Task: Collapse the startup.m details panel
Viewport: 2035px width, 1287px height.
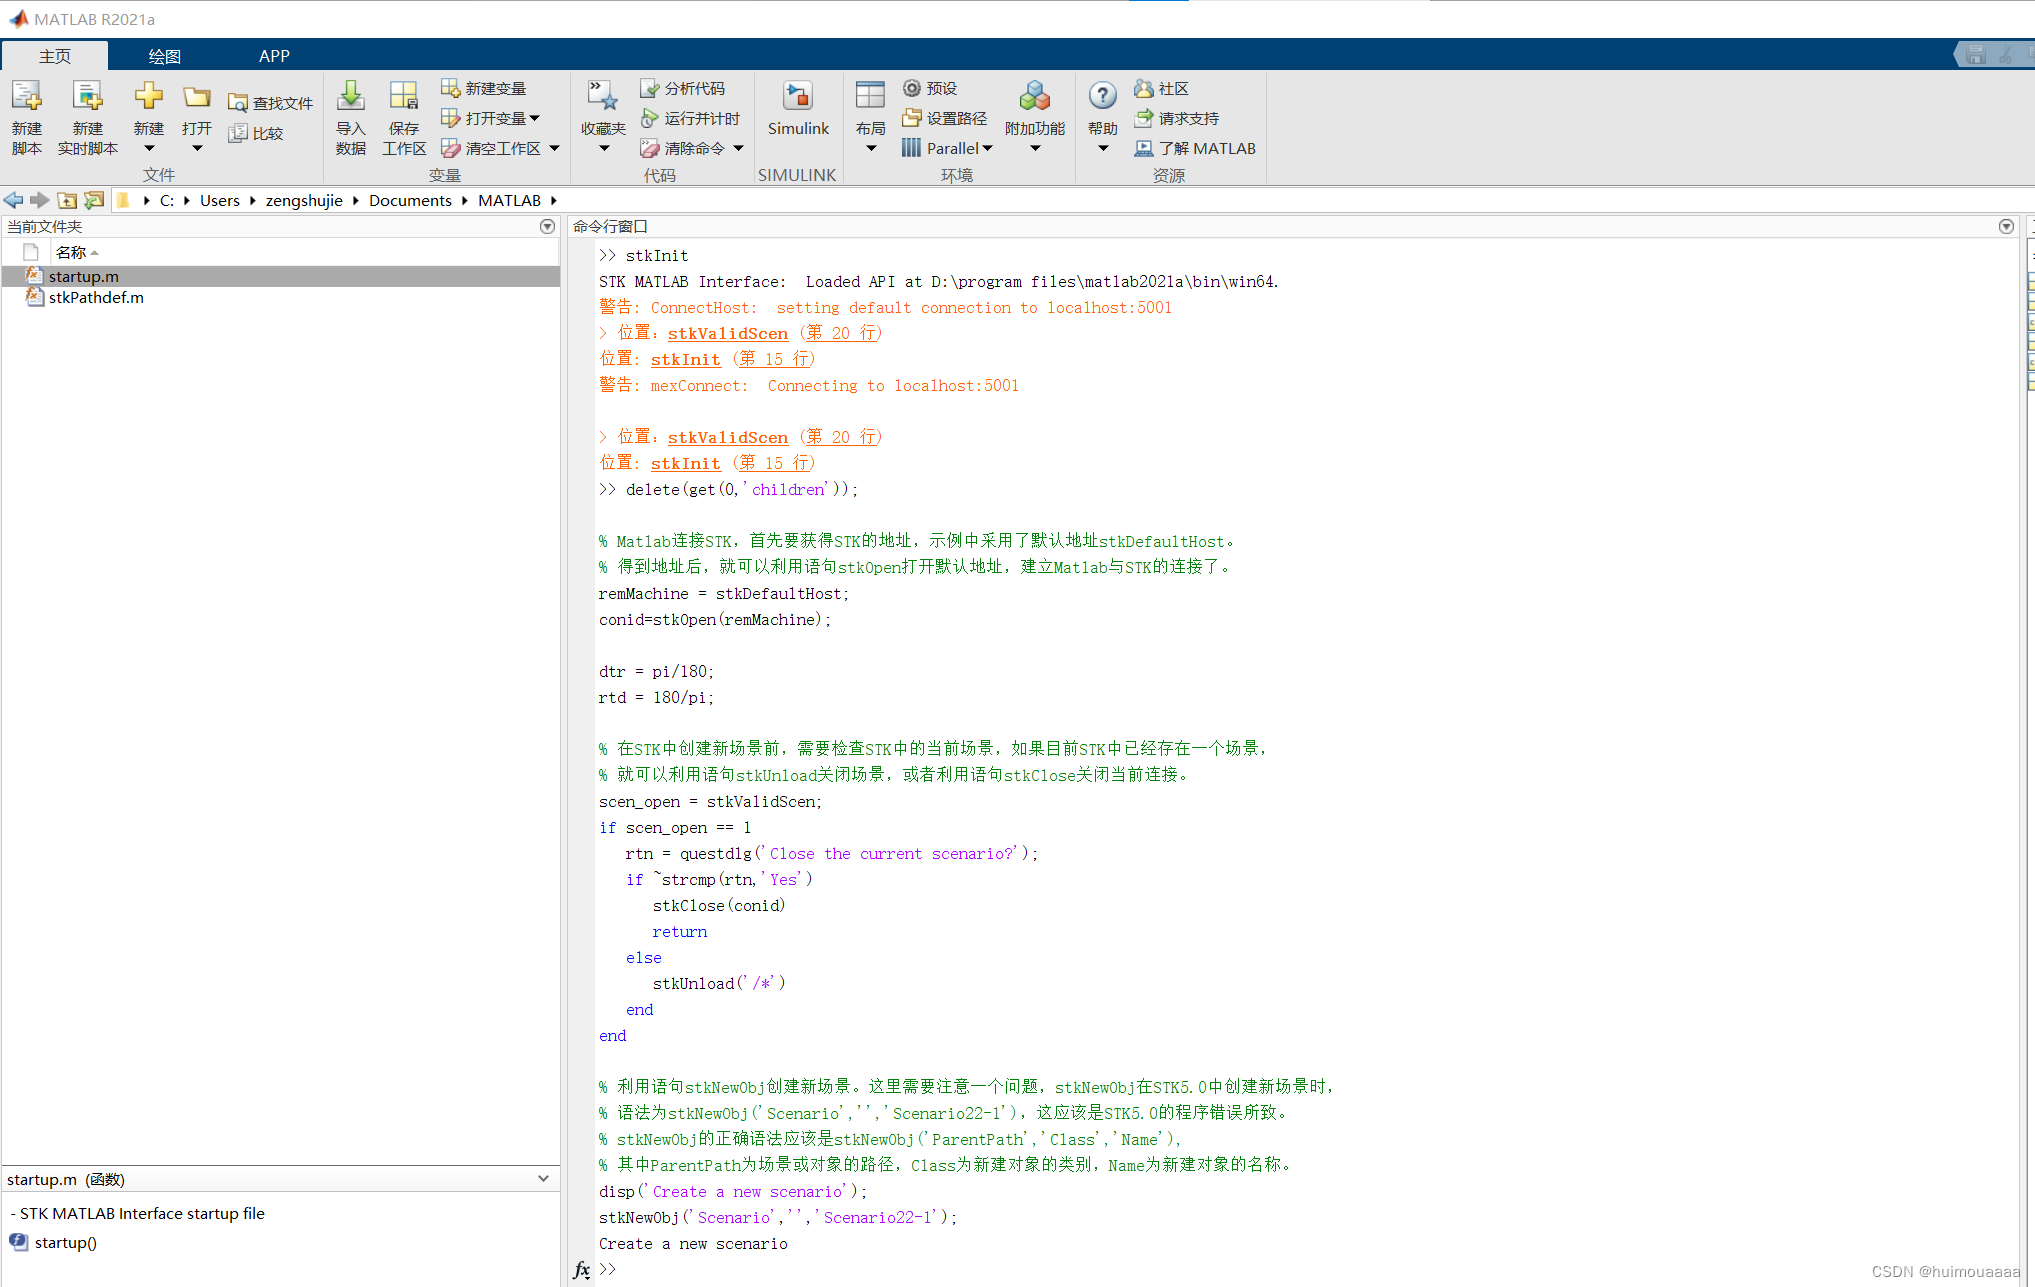Action: click(x=543, y=1179)
